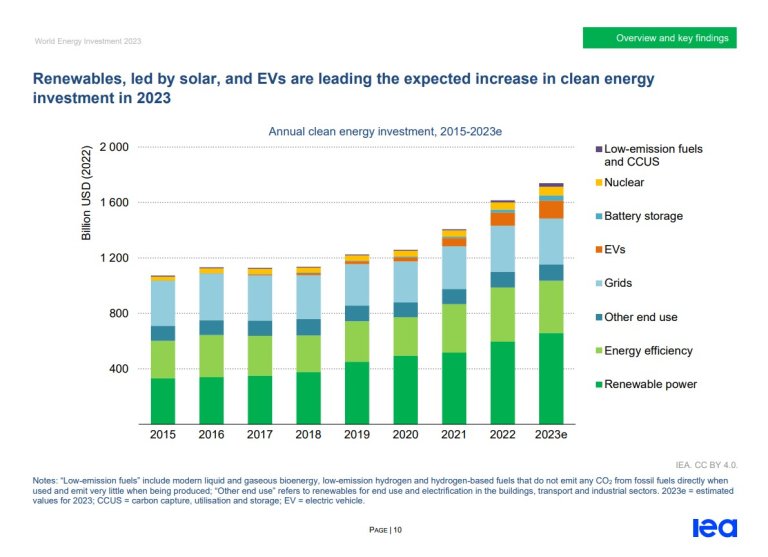The width and height of the screenshot is (768, 557).
Task: Click the 'EVs' legend label
Action: 615,250
